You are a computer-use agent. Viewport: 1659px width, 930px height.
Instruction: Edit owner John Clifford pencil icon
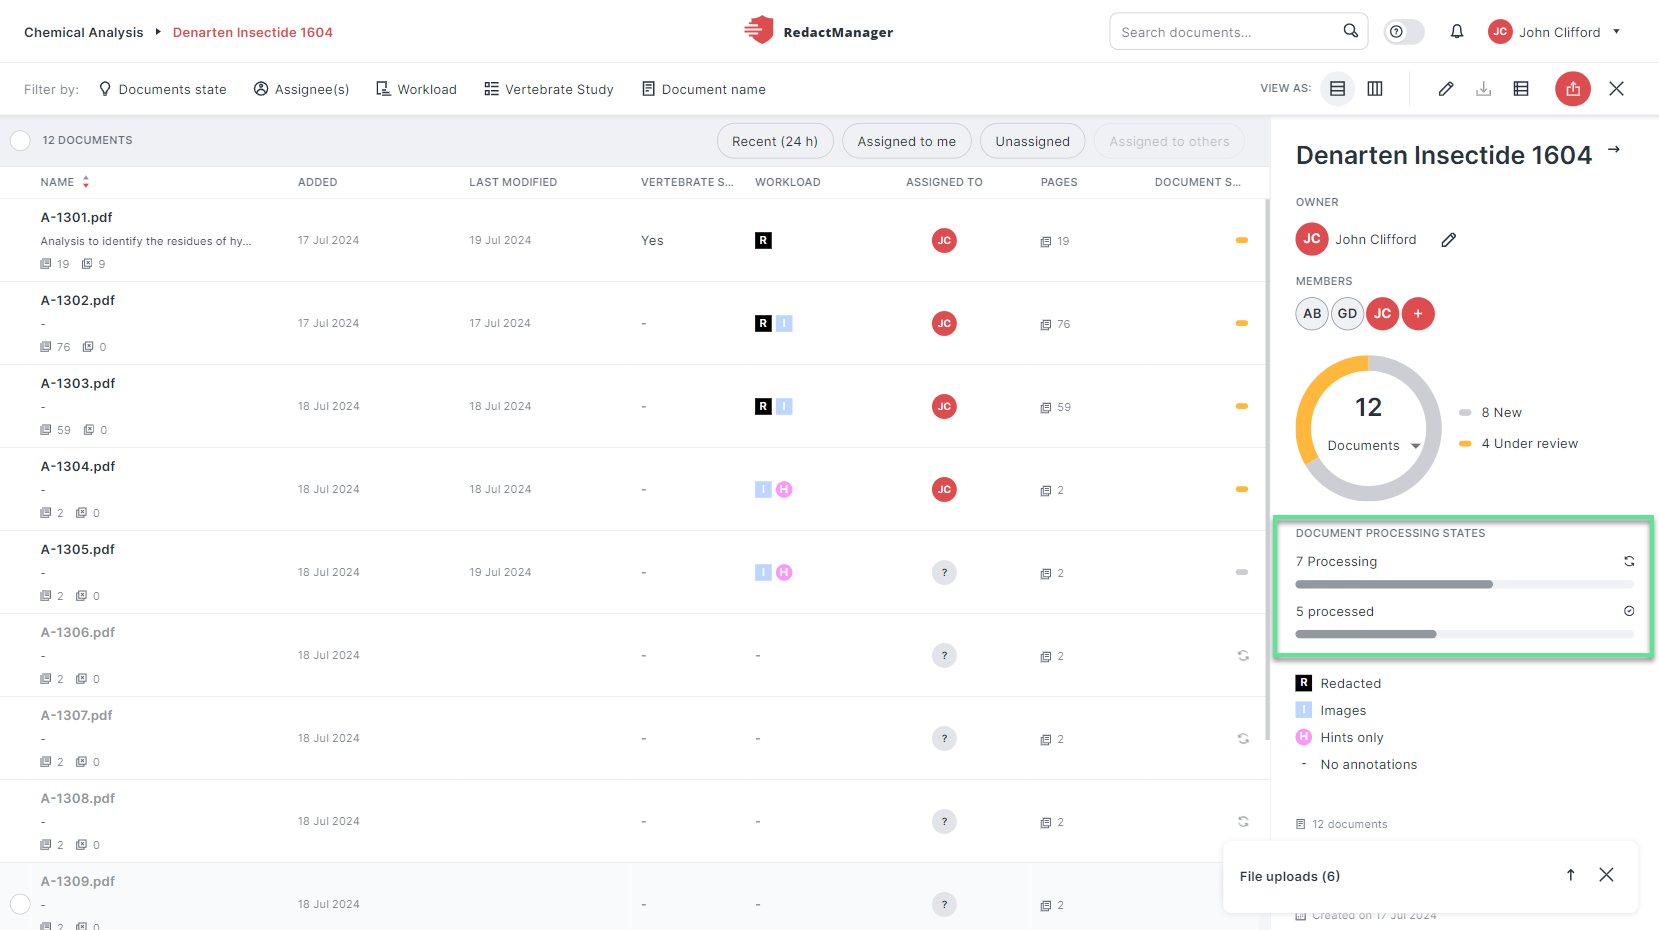[1448, 240]
